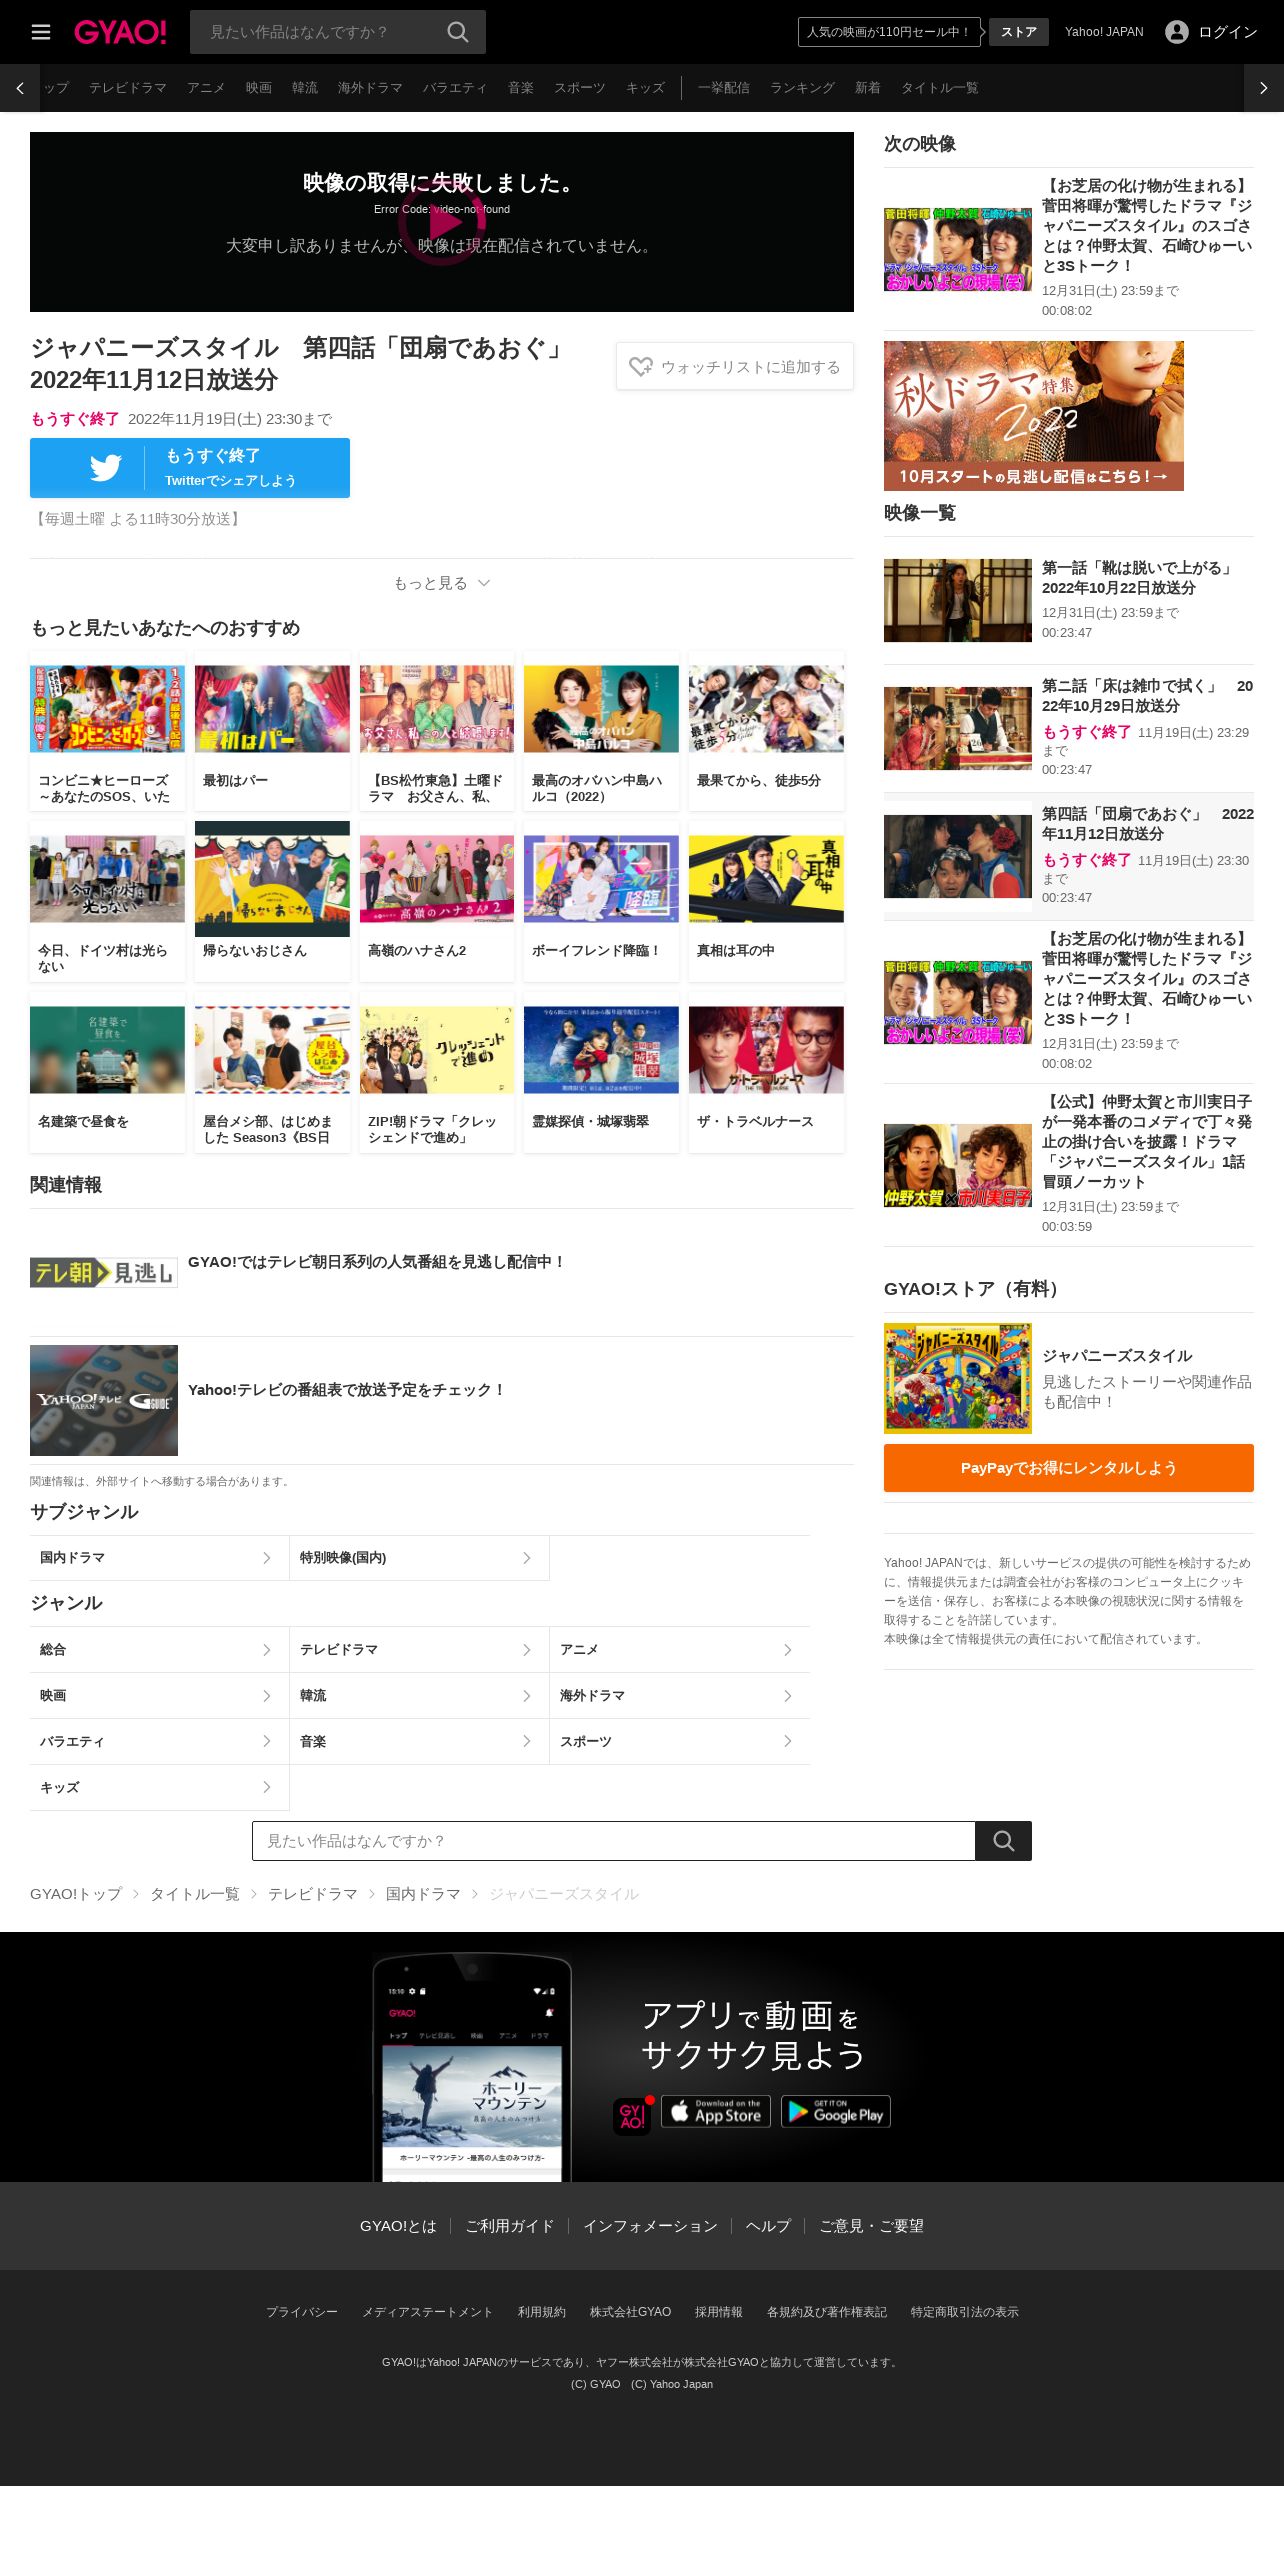The height and width of the screenshot is (2568, 1284).
Task: Click インフォメーション footer link
Action: 650,2226
